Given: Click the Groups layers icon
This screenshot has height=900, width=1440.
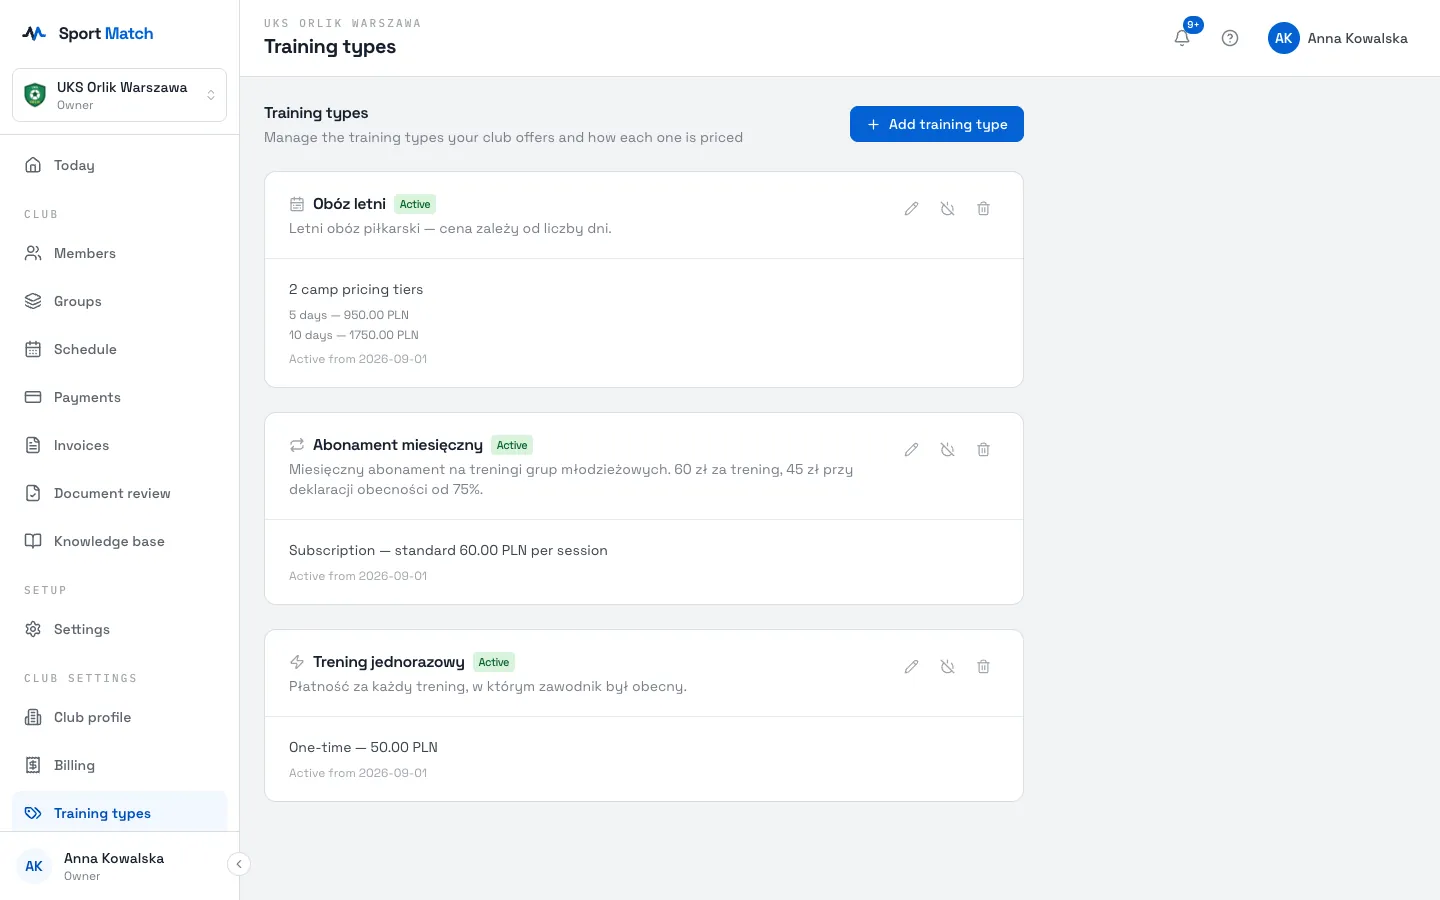Looking at the screenshot, I should point(33,301).
